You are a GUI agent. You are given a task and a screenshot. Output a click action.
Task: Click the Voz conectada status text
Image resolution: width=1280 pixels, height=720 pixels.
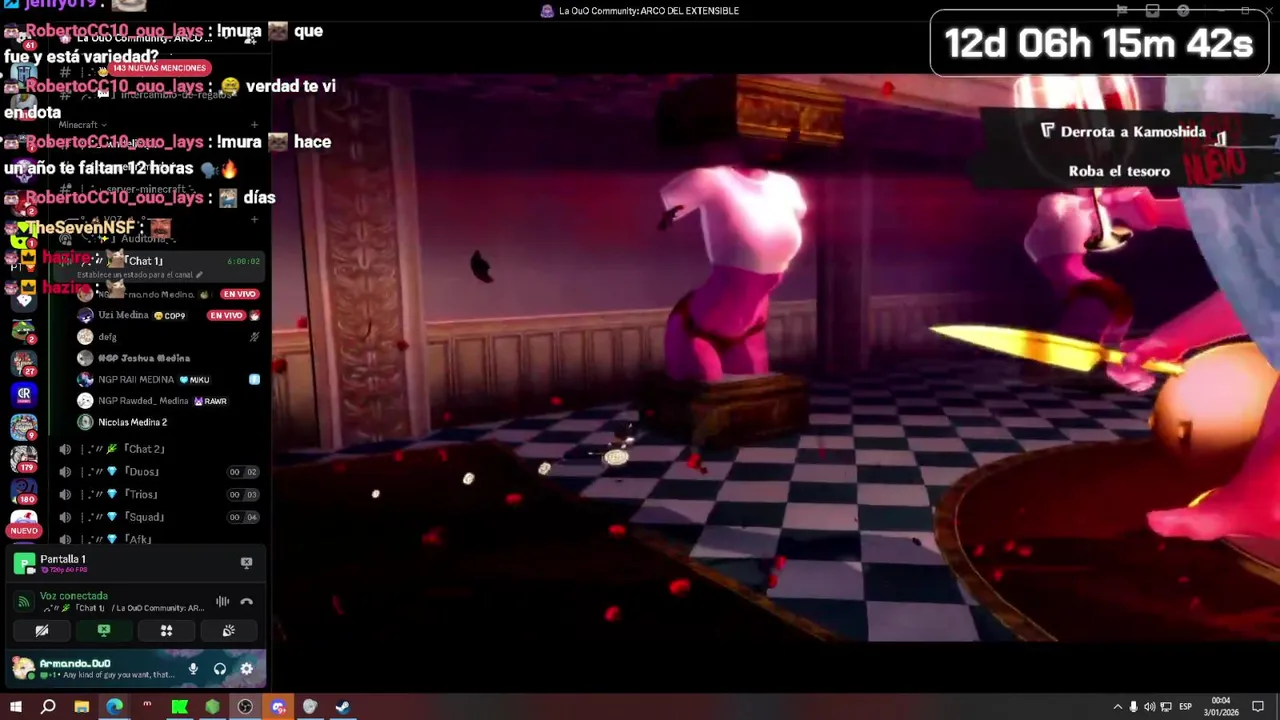point(74,596)
